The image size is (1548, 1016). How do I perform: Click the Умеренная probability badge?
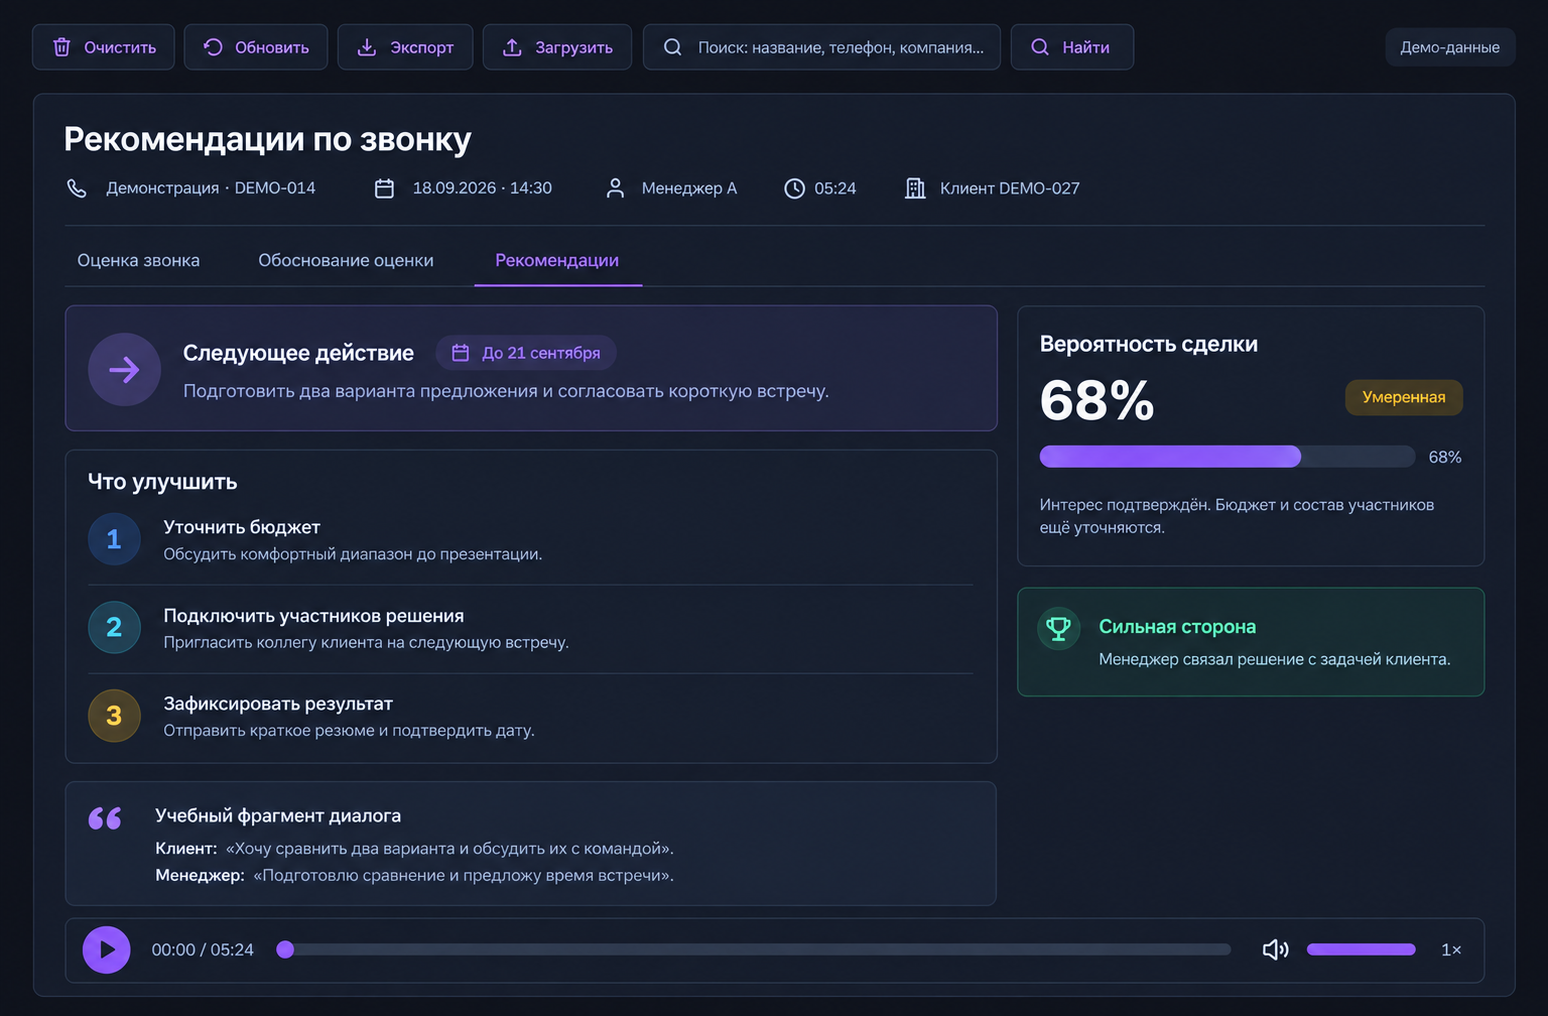click(x=1404, y=397)
